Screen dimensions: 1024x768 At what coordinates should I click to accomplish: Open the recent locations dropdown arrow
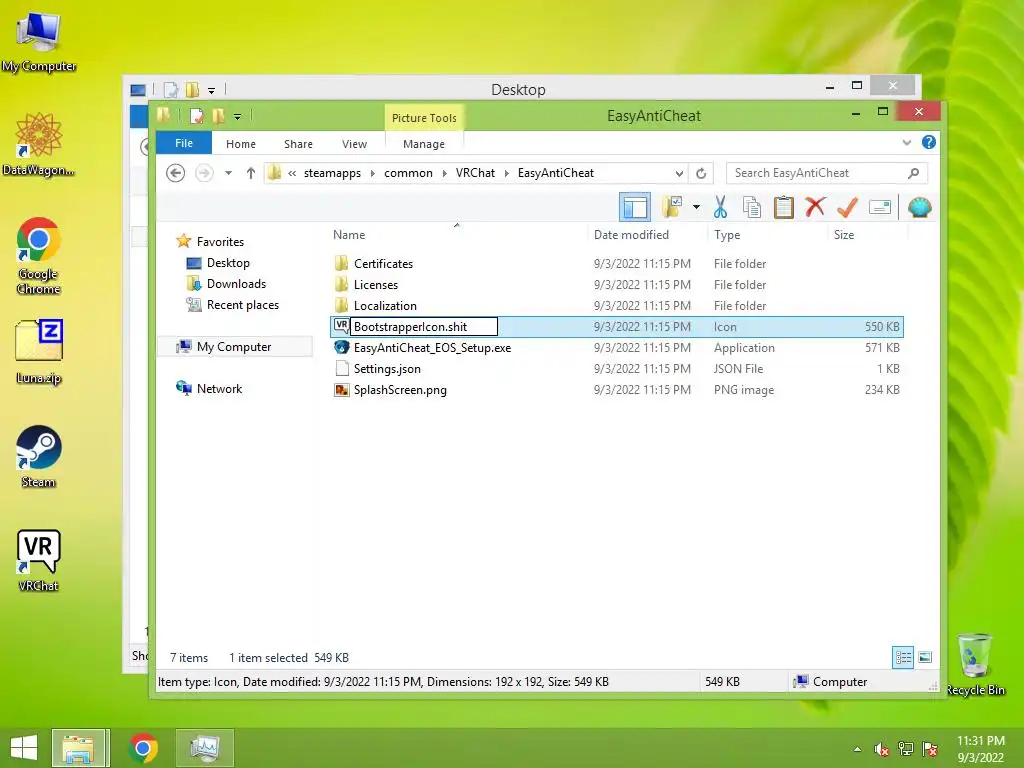[x=228, y=173]
